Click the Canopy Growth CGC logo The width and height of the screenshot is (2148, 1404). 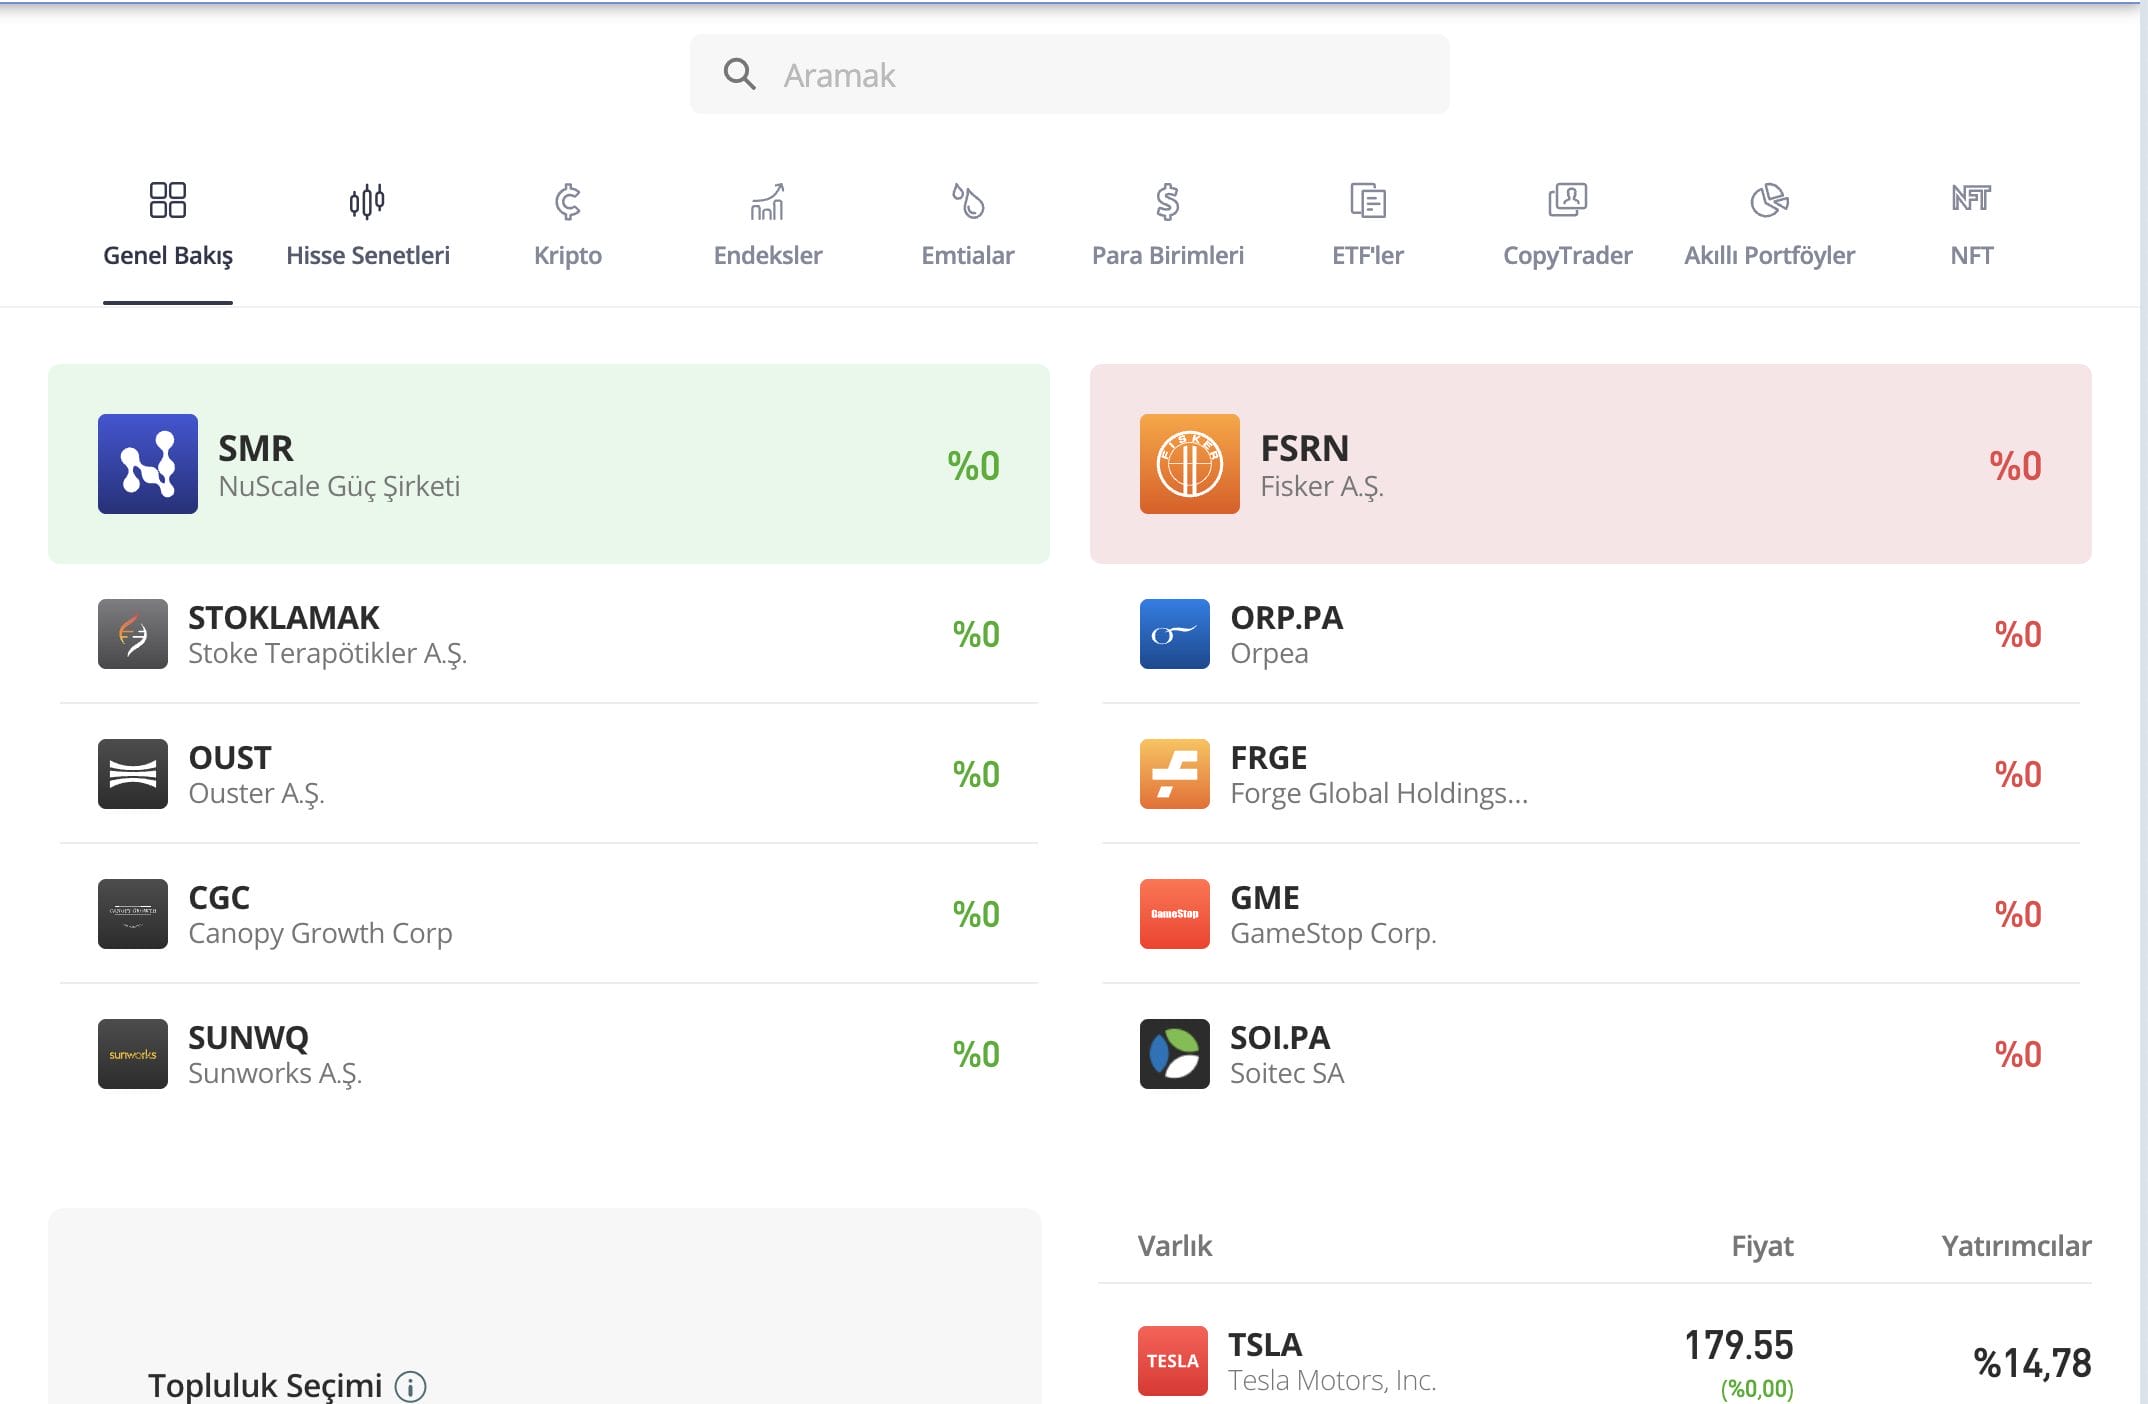[x=133, y=914]
